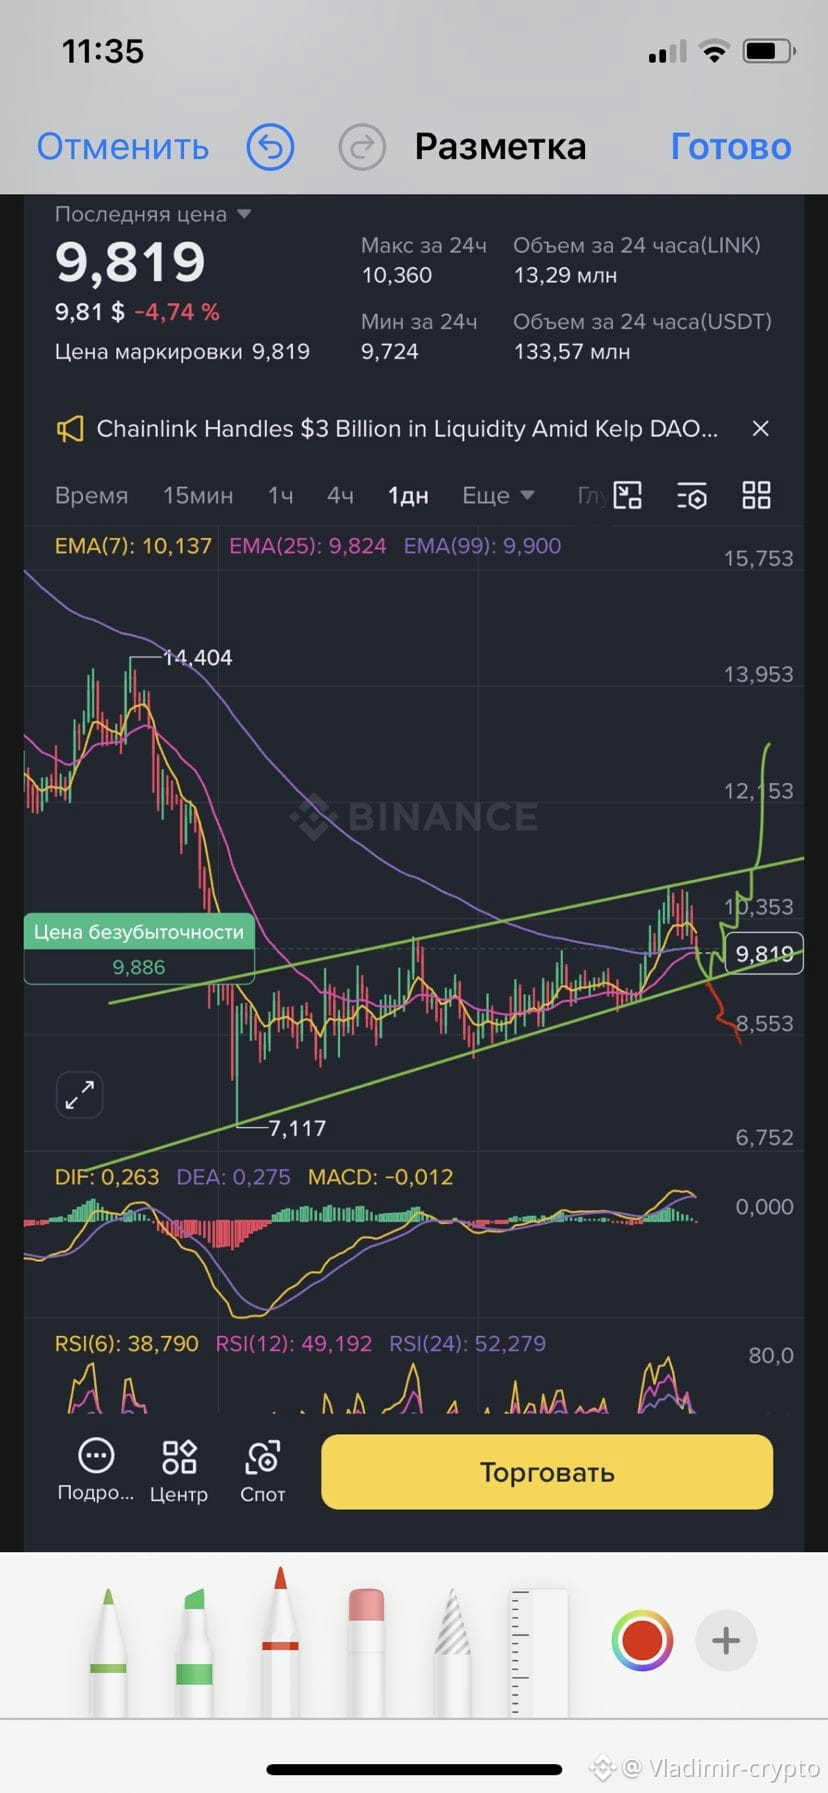Tap the plus add-annotation button
This screenshot has height=1793, width=828.
726,1641
